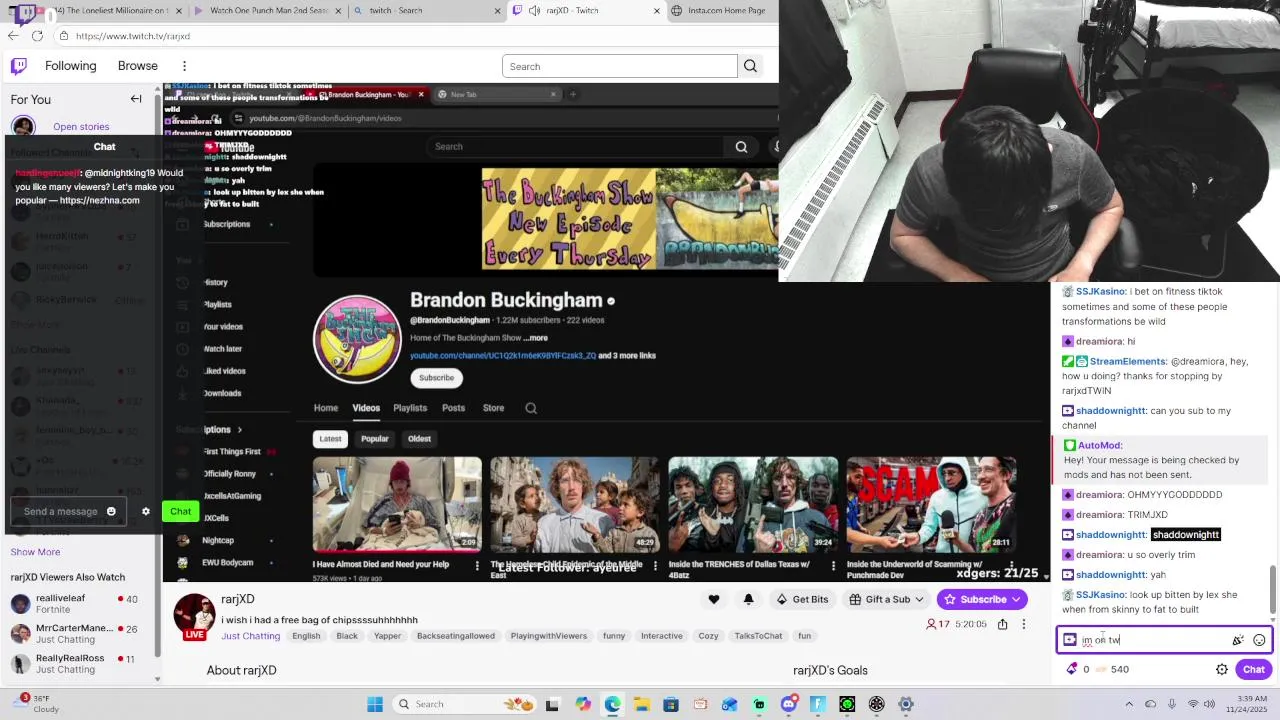Open Discord from taskbar
The image size is (1280, 720).
click(x=788, y=704)
